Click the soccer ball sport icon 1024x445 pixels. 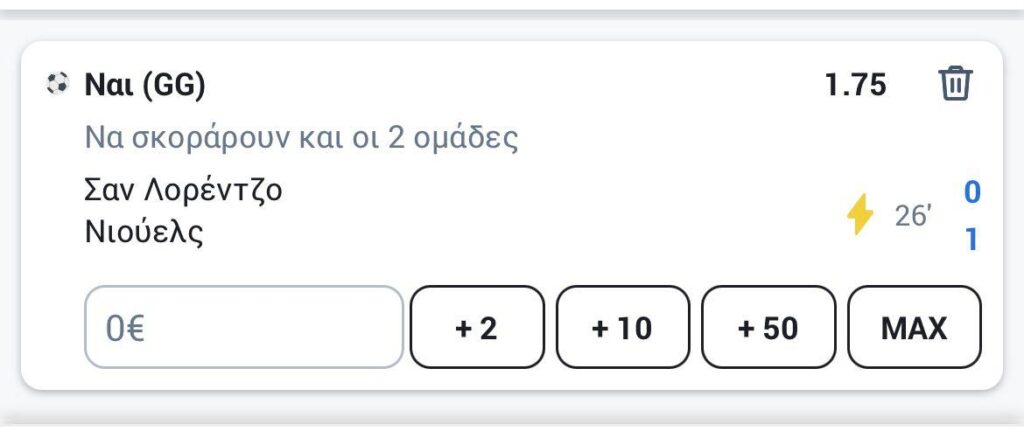point(57,84)
